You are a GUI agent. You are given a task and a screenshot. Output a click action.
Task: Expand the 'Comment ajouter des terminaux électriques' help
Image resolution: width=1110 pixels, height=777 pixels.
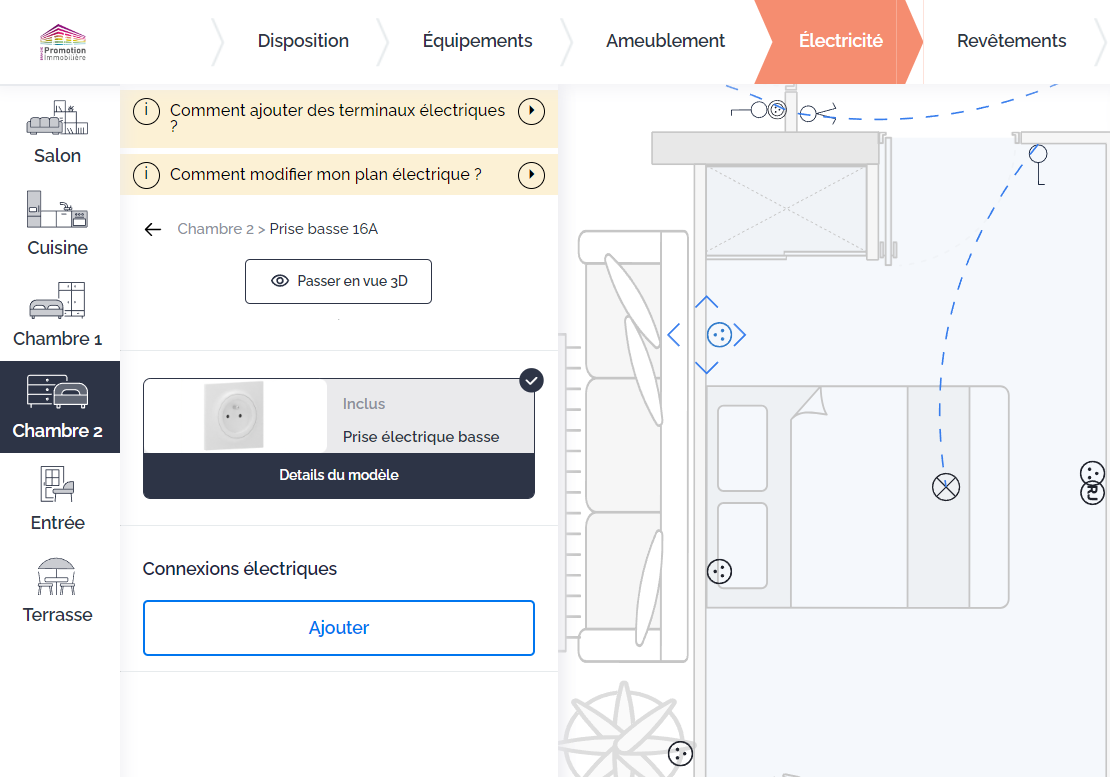click(531, 111)
